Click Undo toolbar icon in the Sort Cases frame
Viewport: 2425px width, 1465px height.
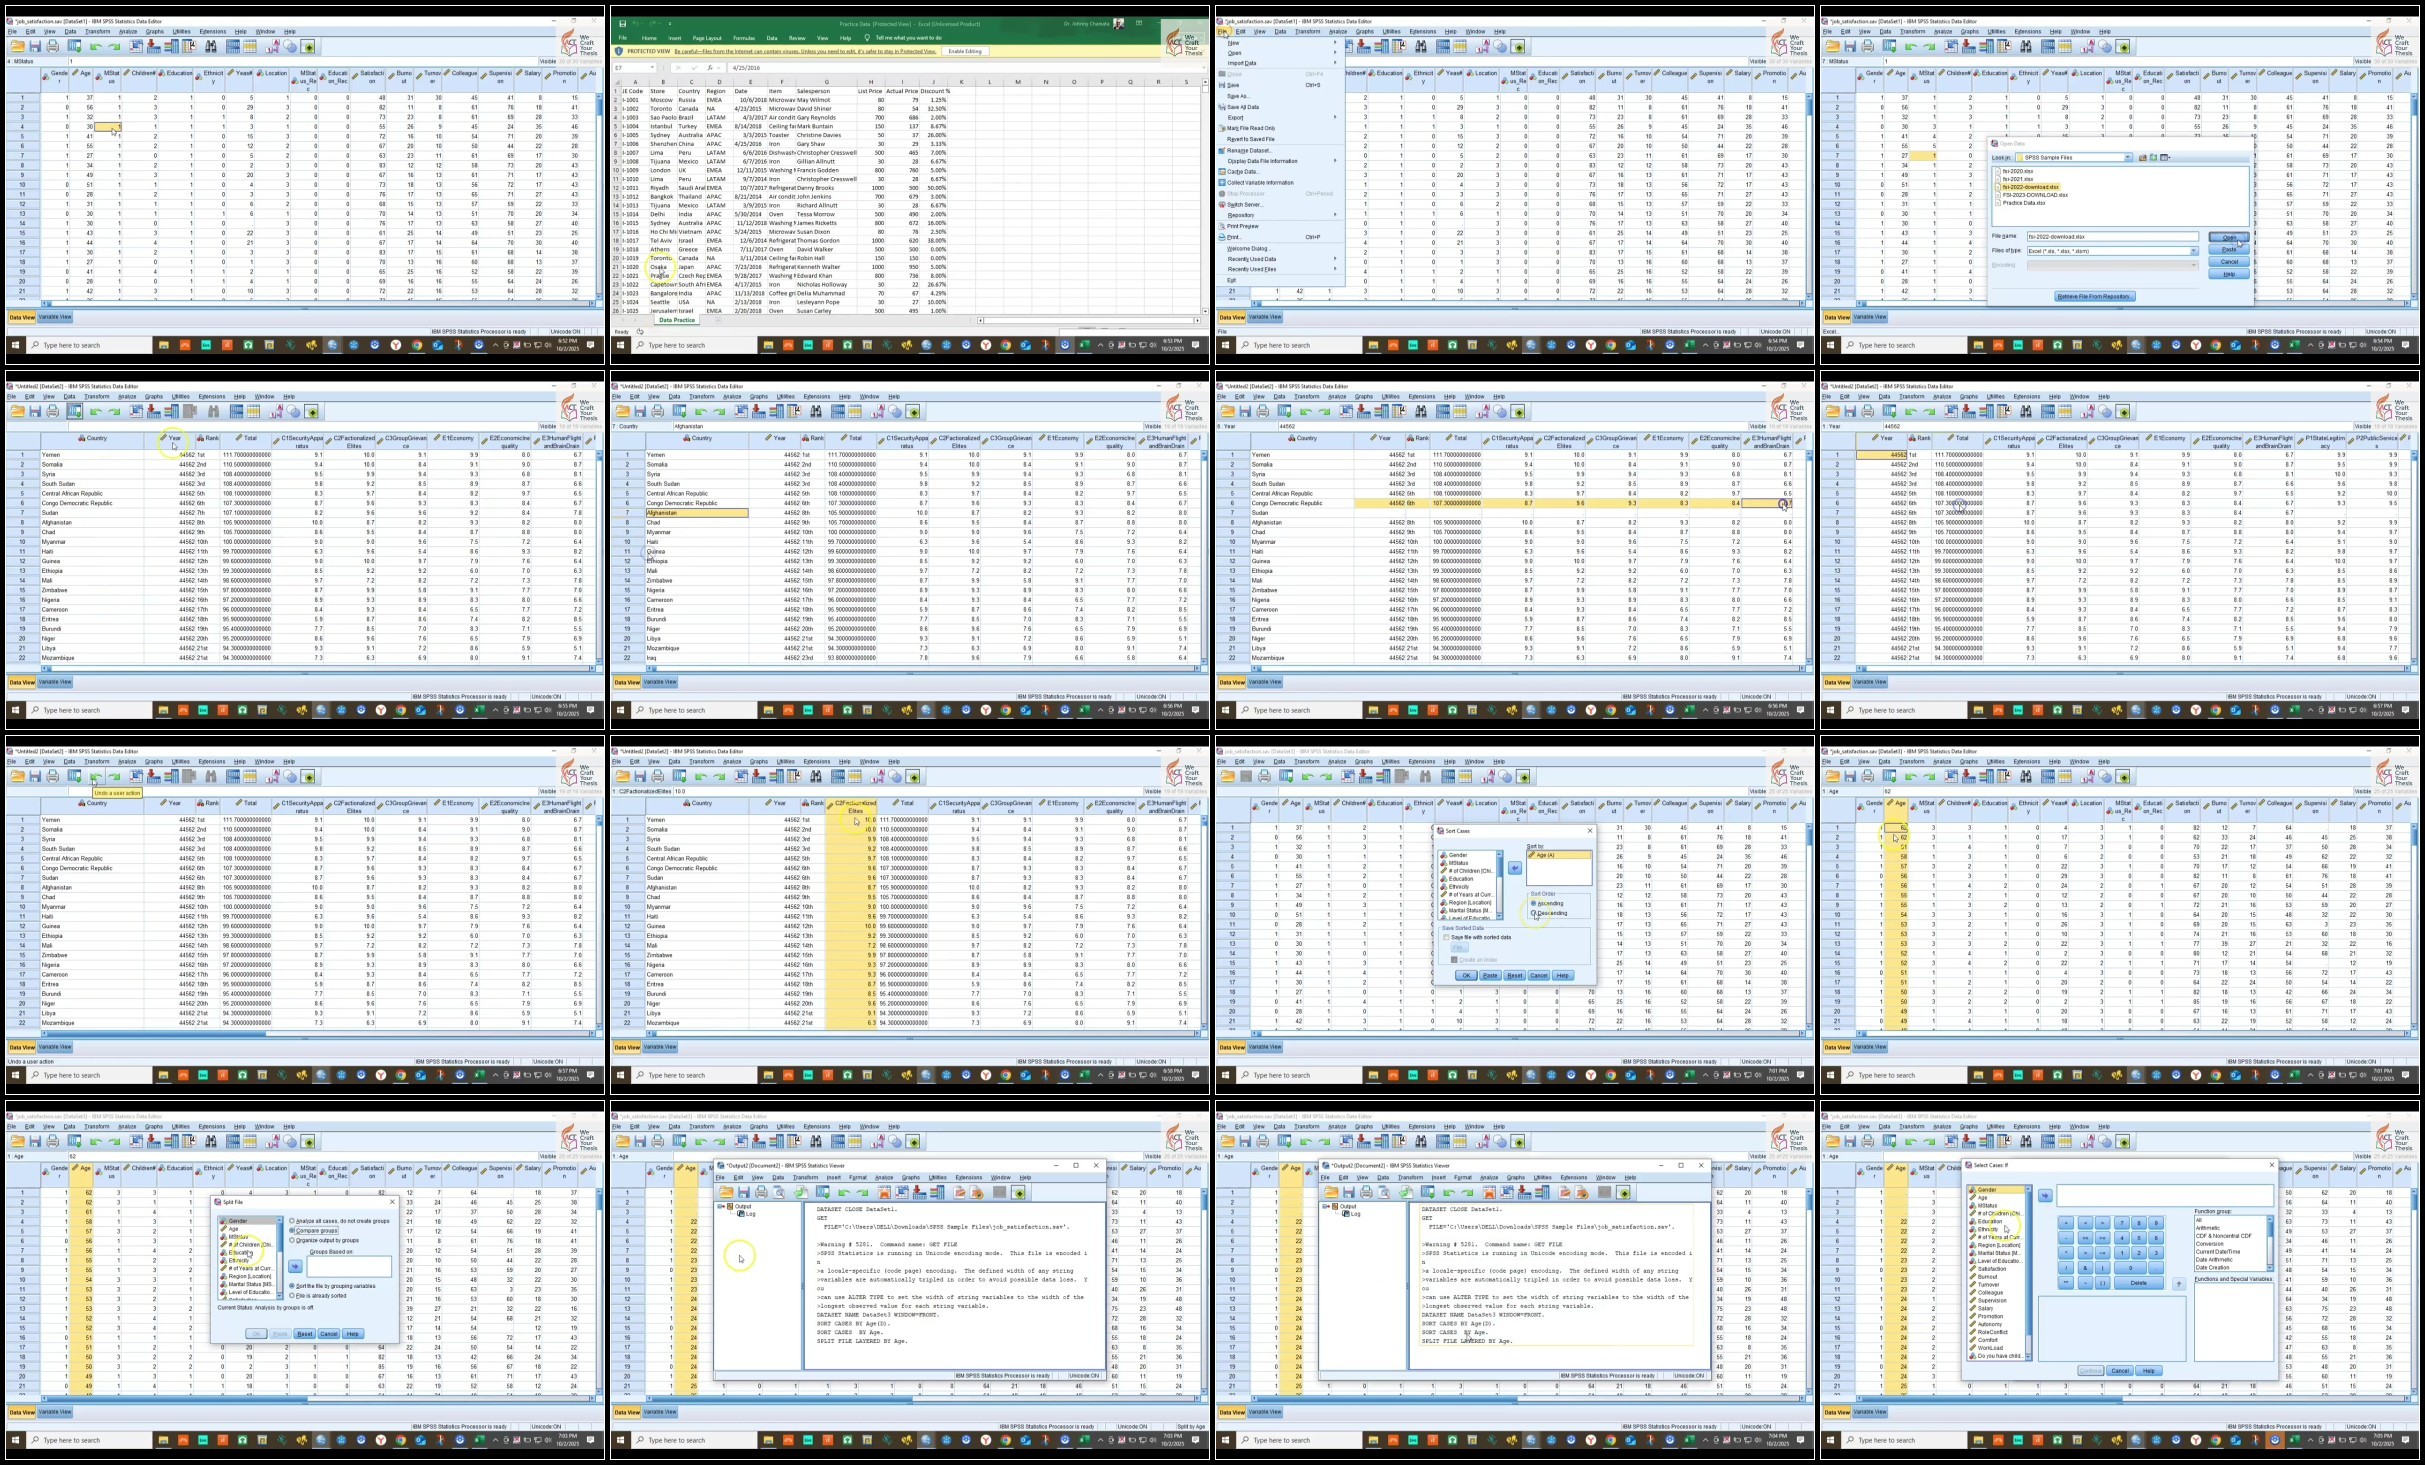click(x=1306, y=776)
